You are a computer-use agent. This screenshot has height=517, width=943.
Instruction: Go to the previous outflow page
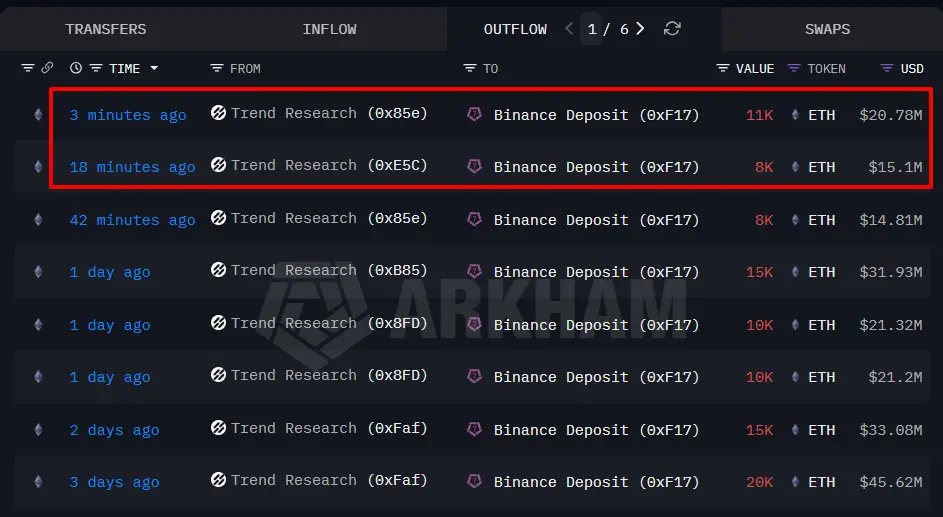click(569, 29)
